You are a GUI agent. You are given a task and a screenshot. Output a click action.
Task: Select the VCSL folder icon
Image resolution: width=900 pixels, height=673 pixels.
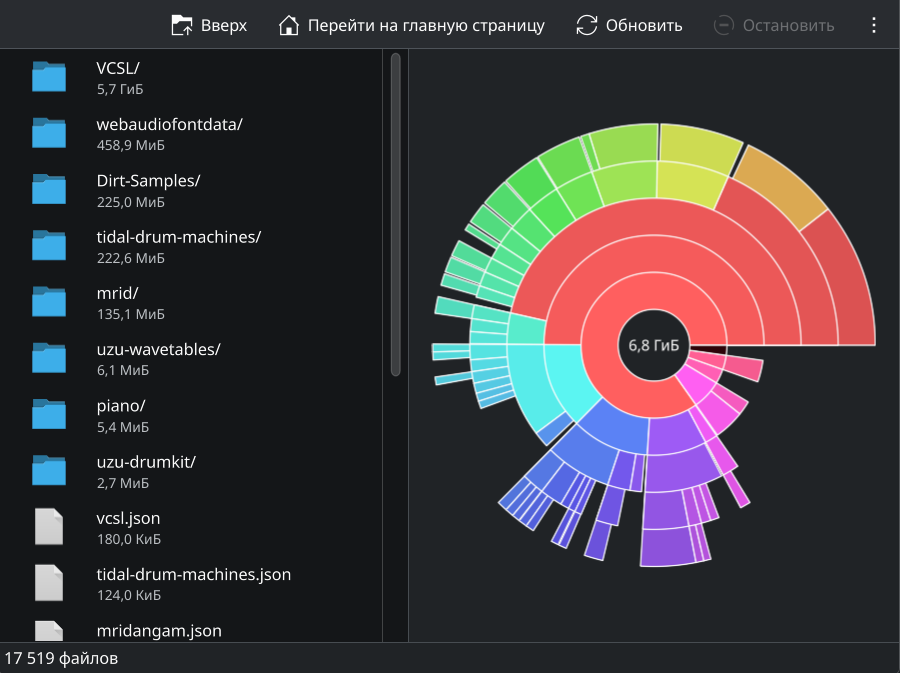49,77
